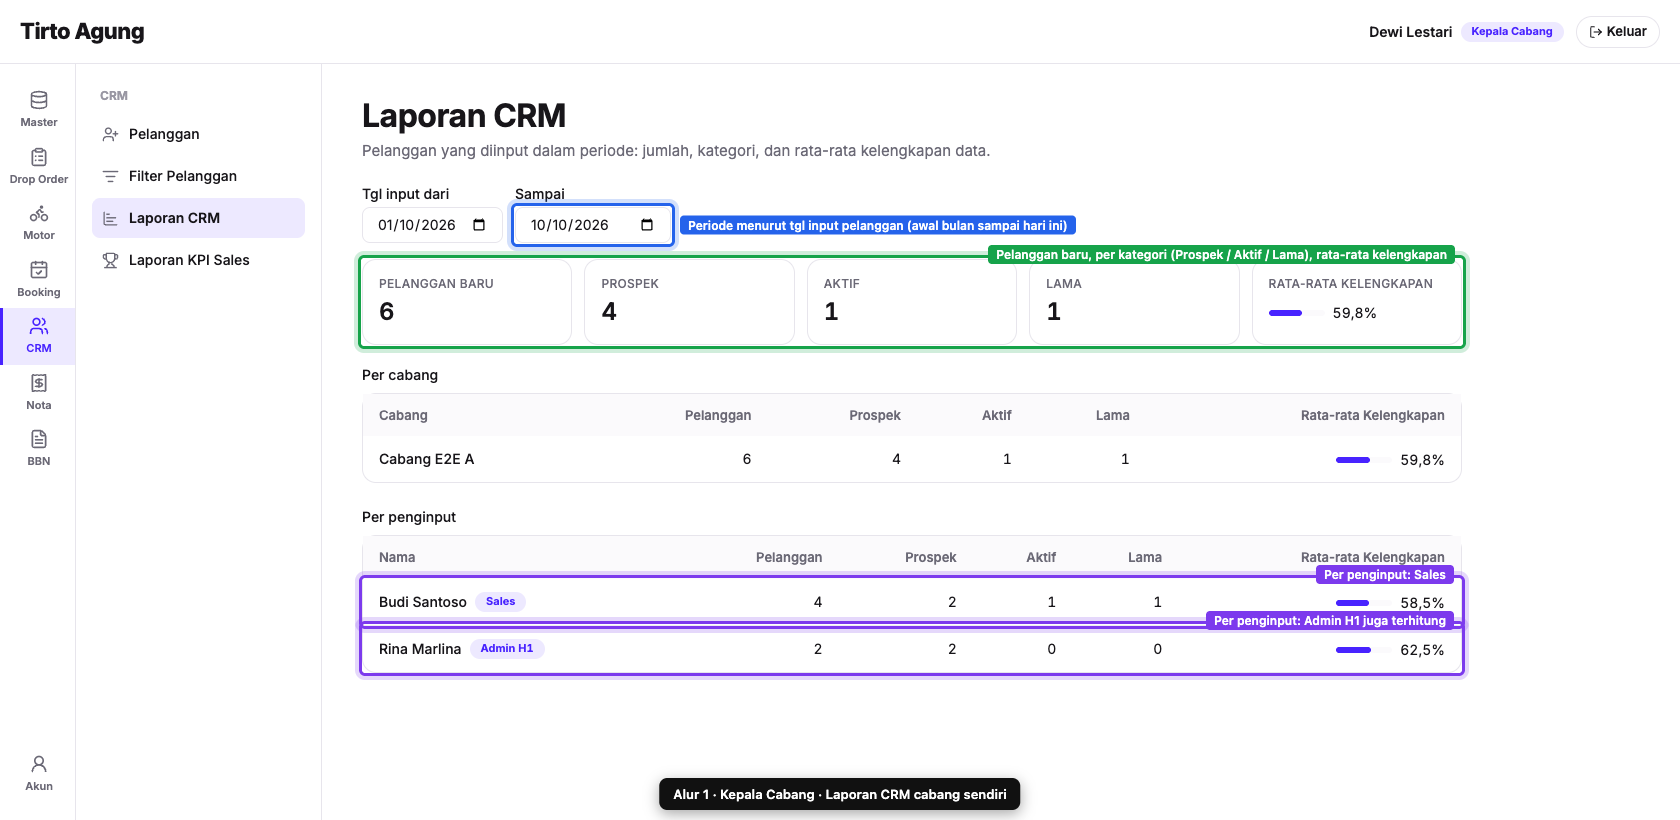
Task: Click the Pelanggan person-plus icon
Action: coord(110,134)
